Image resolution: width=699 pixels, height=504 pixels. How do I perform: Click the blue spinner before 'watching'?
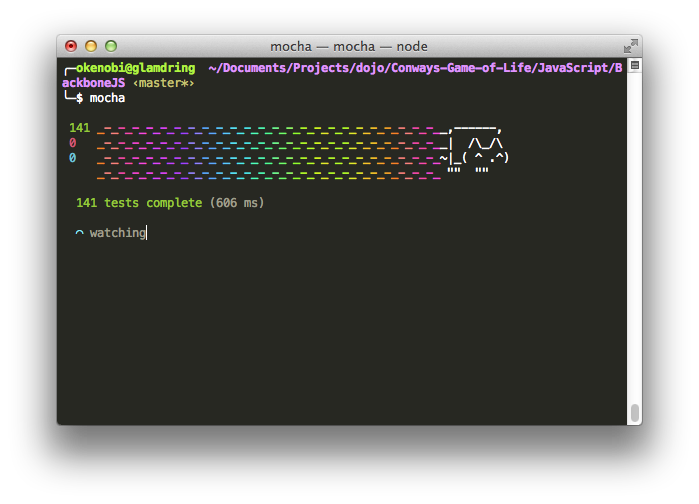point(79,233)
